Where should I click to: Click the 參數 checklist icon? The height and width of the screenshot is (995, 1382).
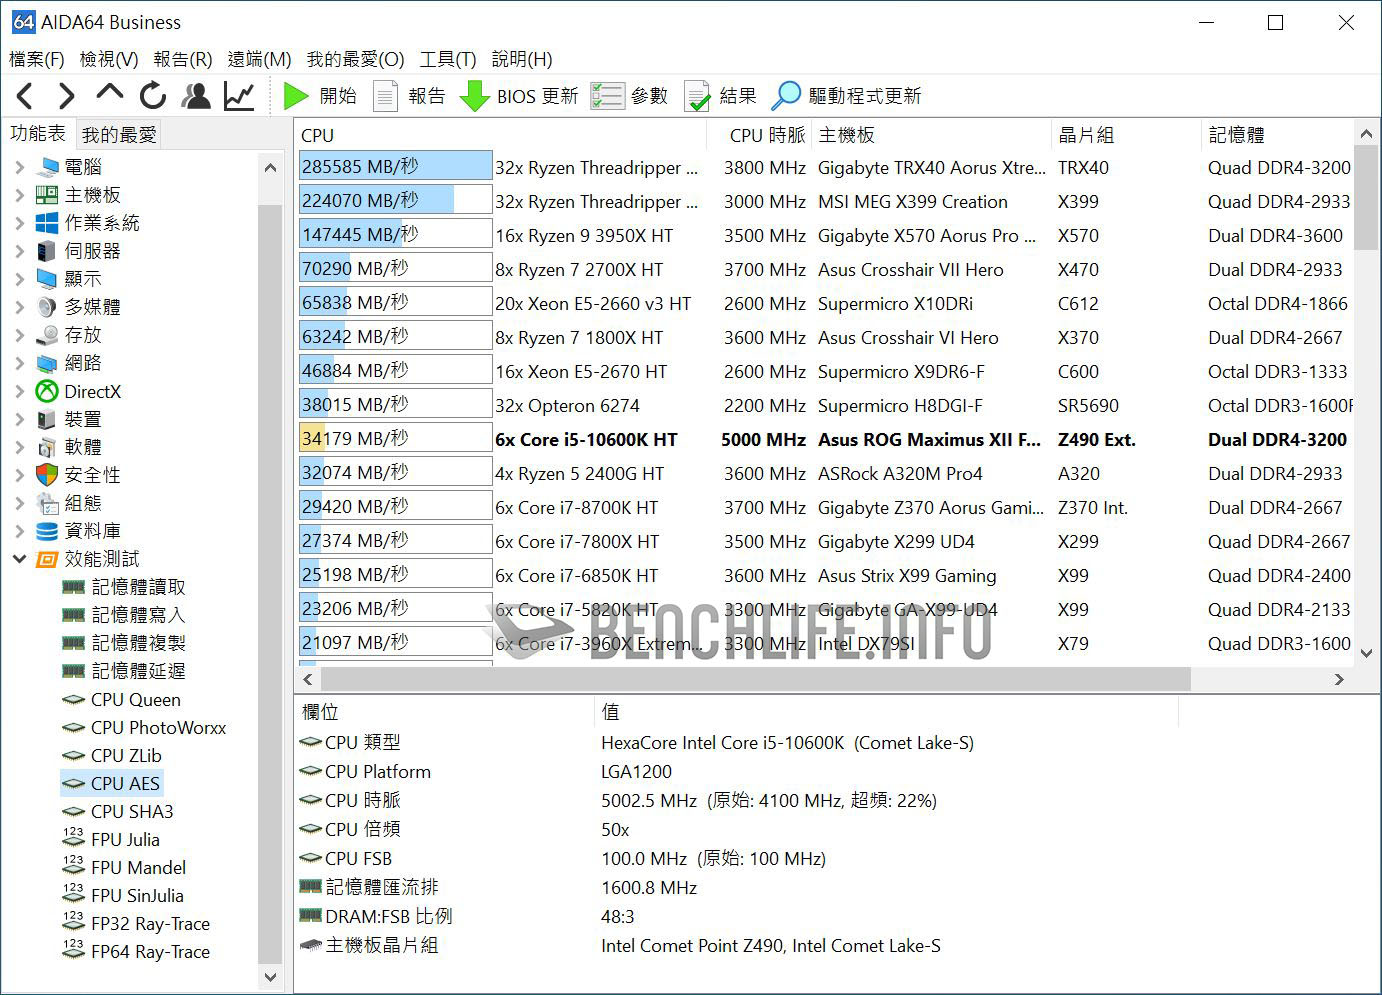point(607,96)
